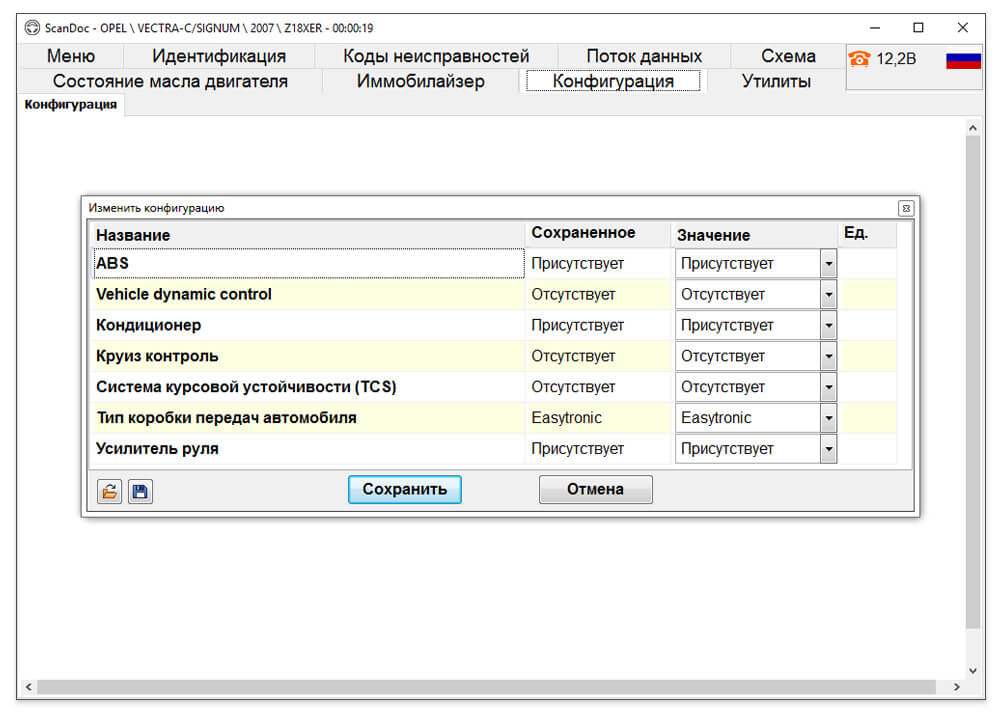Click the orange phone connection icon

click(x=859, y=59)
